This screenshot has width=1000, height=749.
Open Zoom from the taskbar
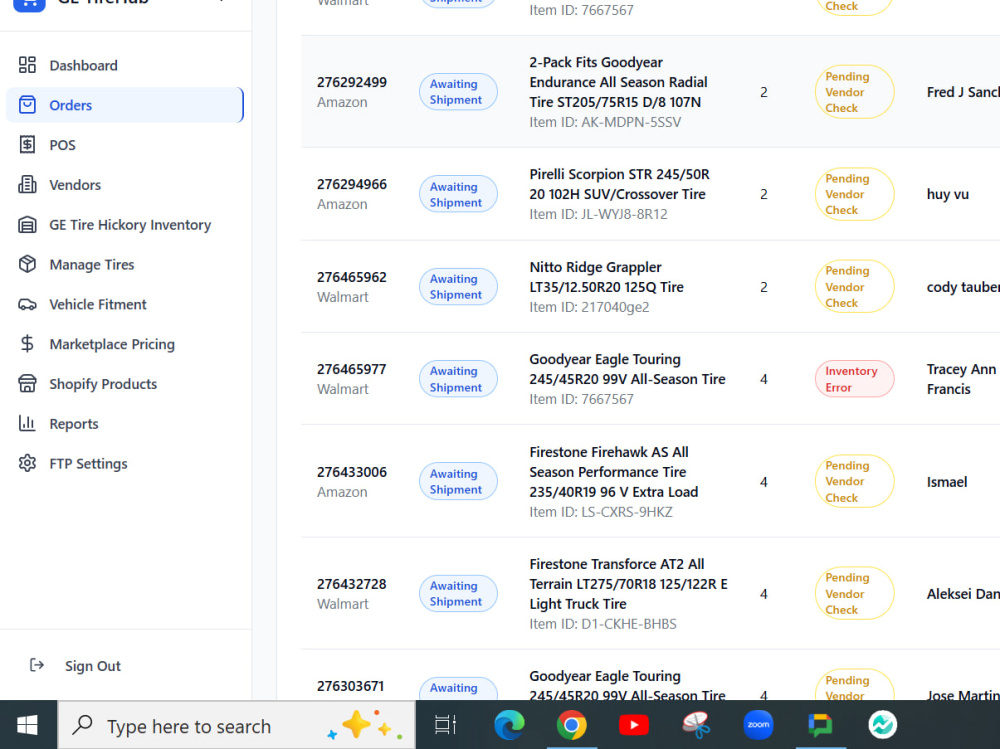pyautogui.click(x=758, y=725)
